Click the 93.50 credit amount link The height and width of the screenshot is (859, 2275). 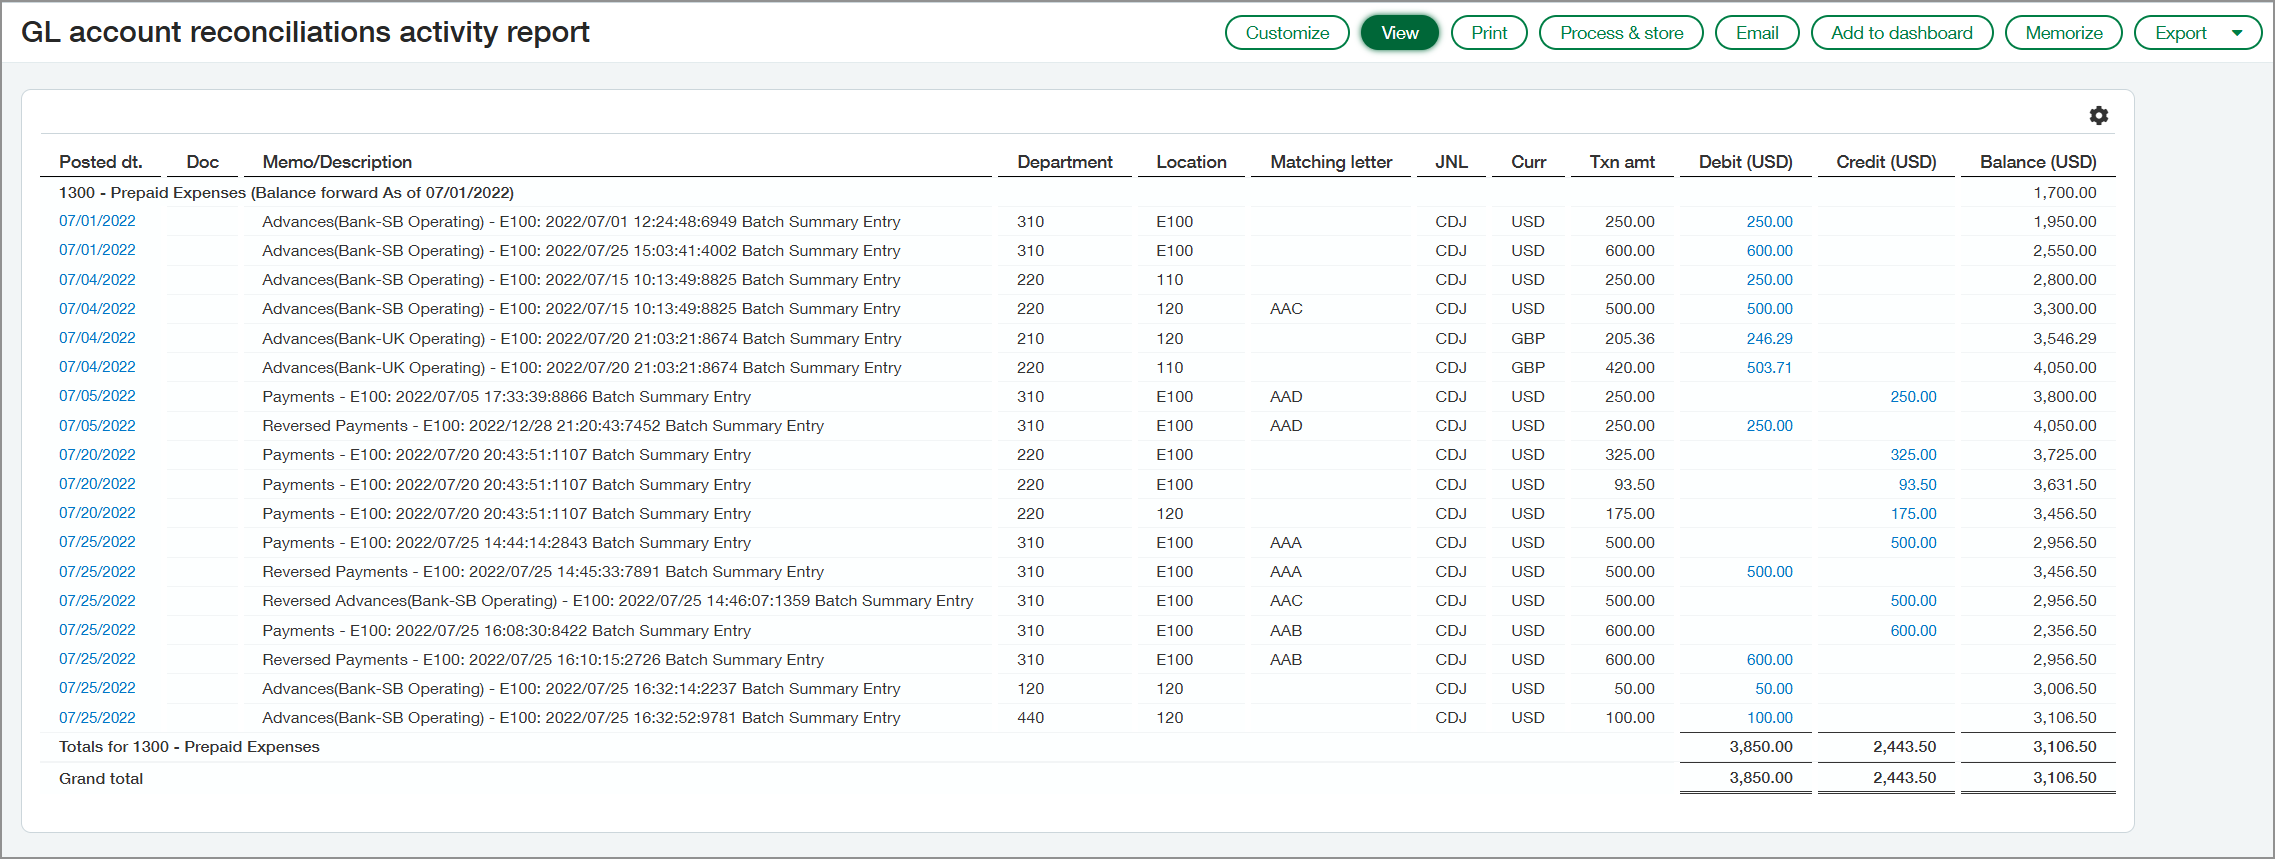pyautogui.click(x=1916, y=485)
